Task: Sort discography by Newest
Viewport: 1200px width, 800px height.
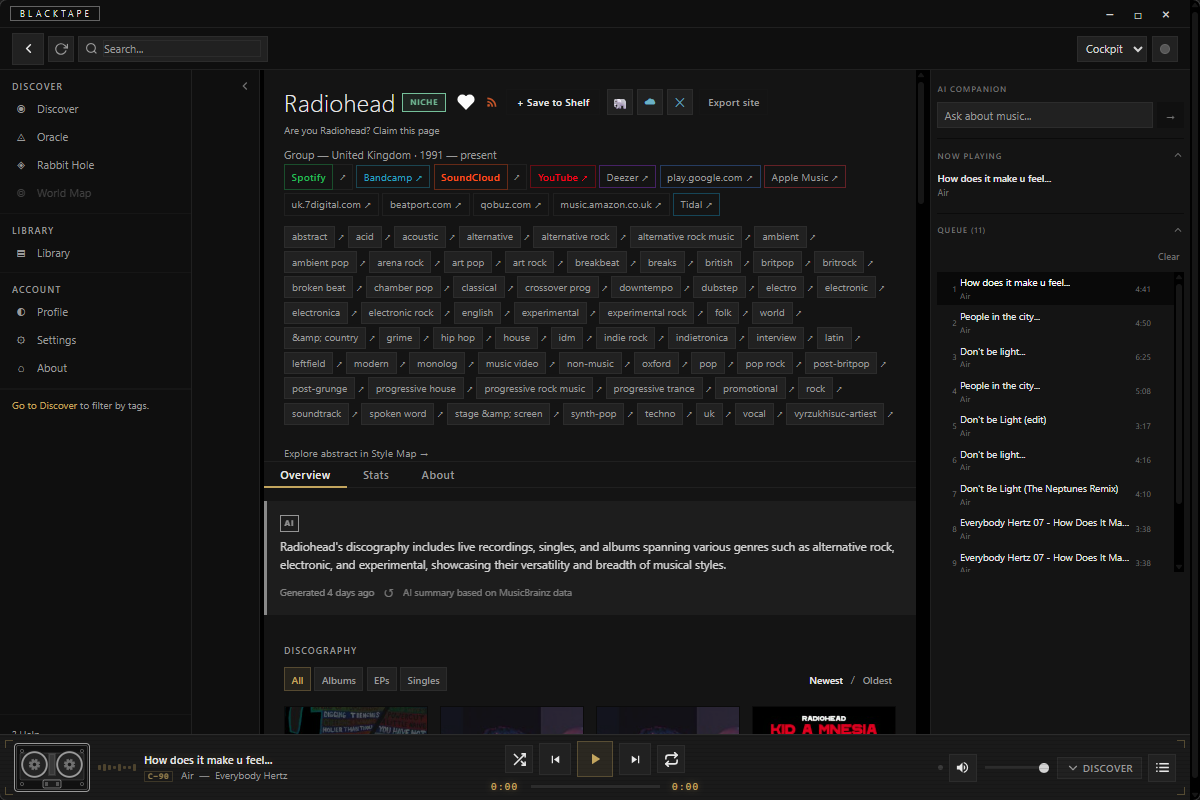Action: tap(826, 680)
